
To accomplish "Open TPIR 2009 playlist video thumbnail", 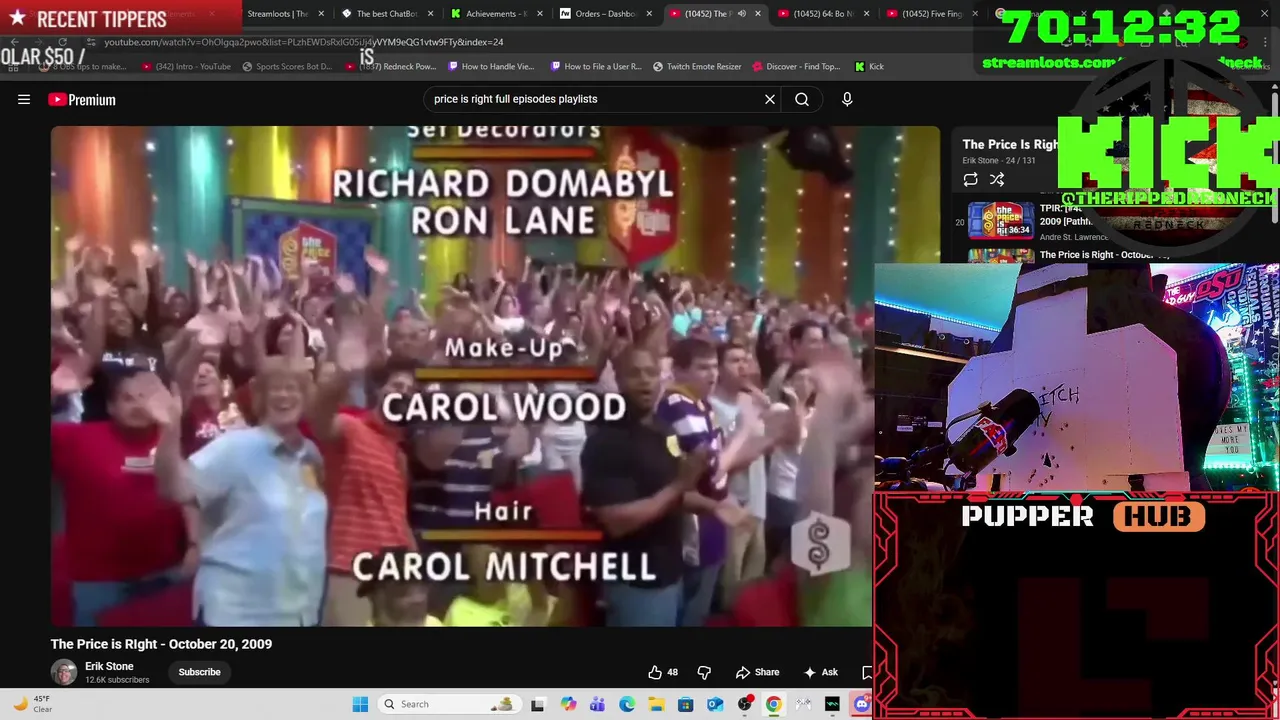I will pos(1001,222).
